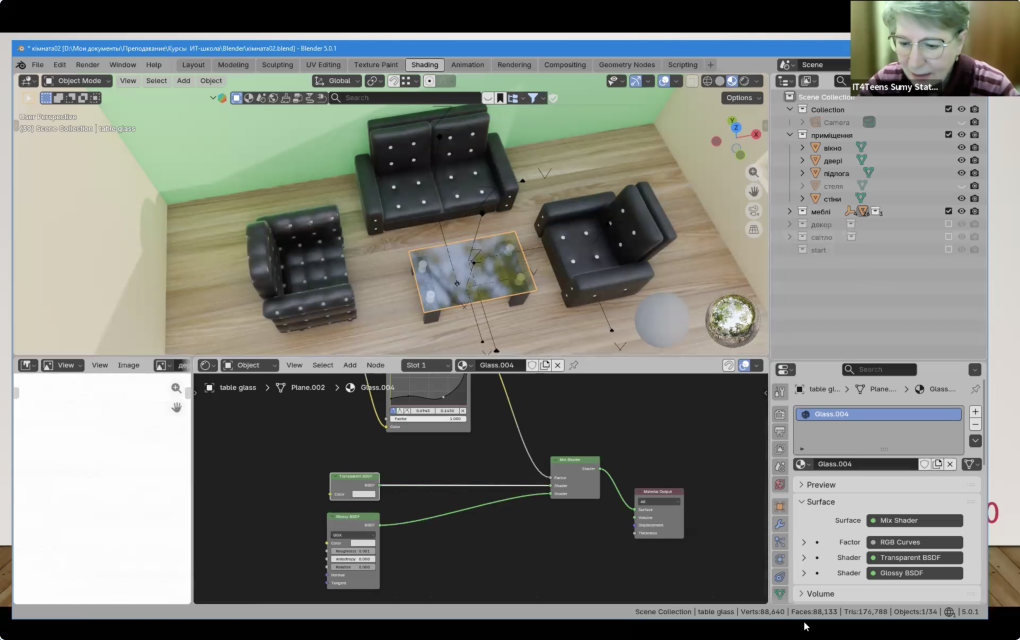Screen dimensions: 1020x640
Task: Click the add material slot plus button
Action: coord(975,411)
